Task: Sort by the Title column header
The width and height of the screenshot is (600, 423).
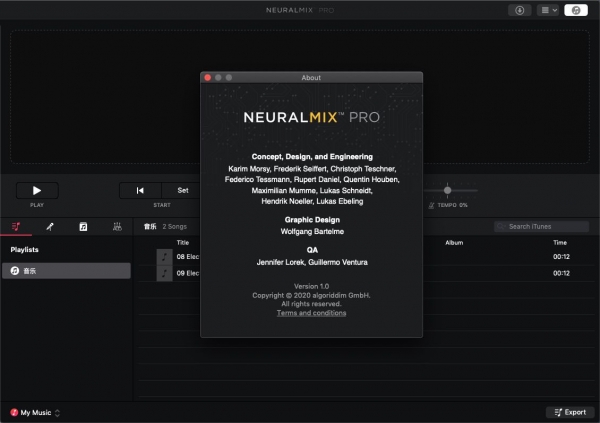Action: [x=183, y=242]
